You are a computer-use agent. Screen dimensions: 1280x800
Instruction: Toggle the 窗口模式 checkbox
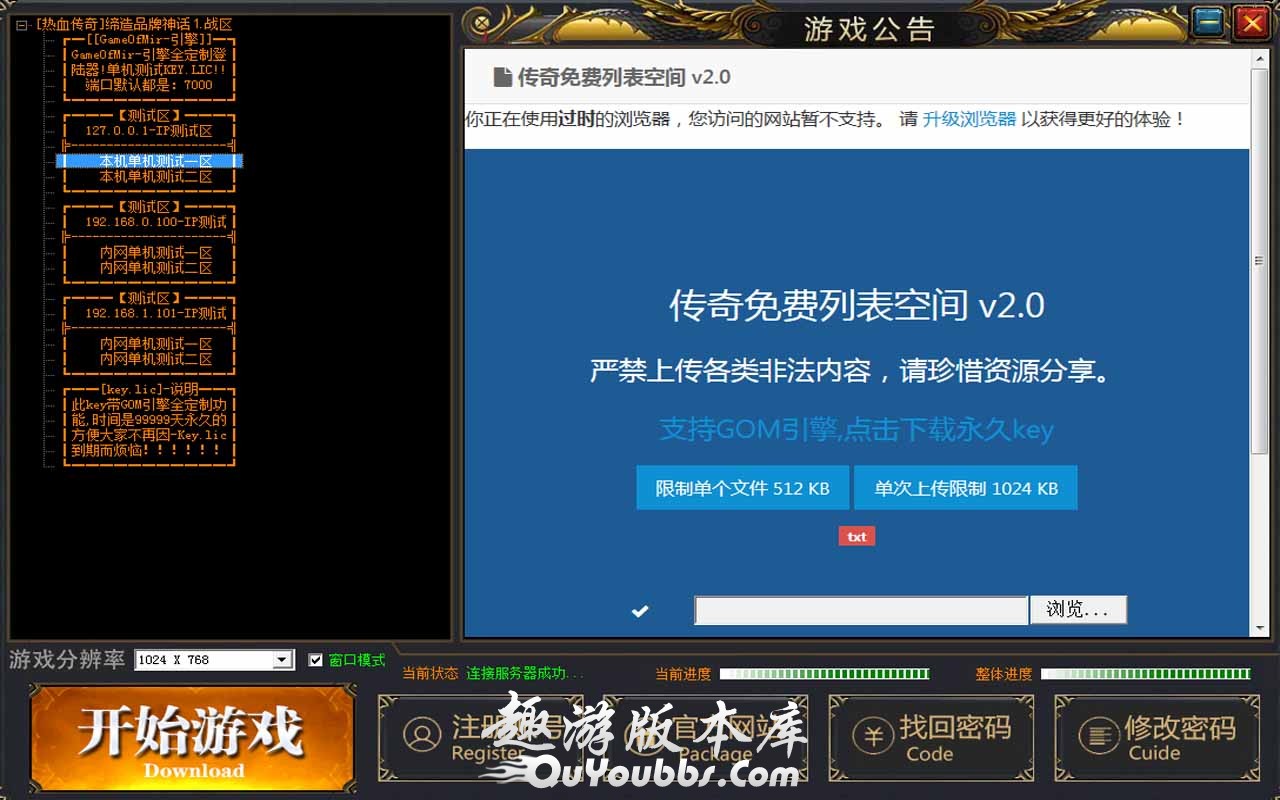(316, 660)
